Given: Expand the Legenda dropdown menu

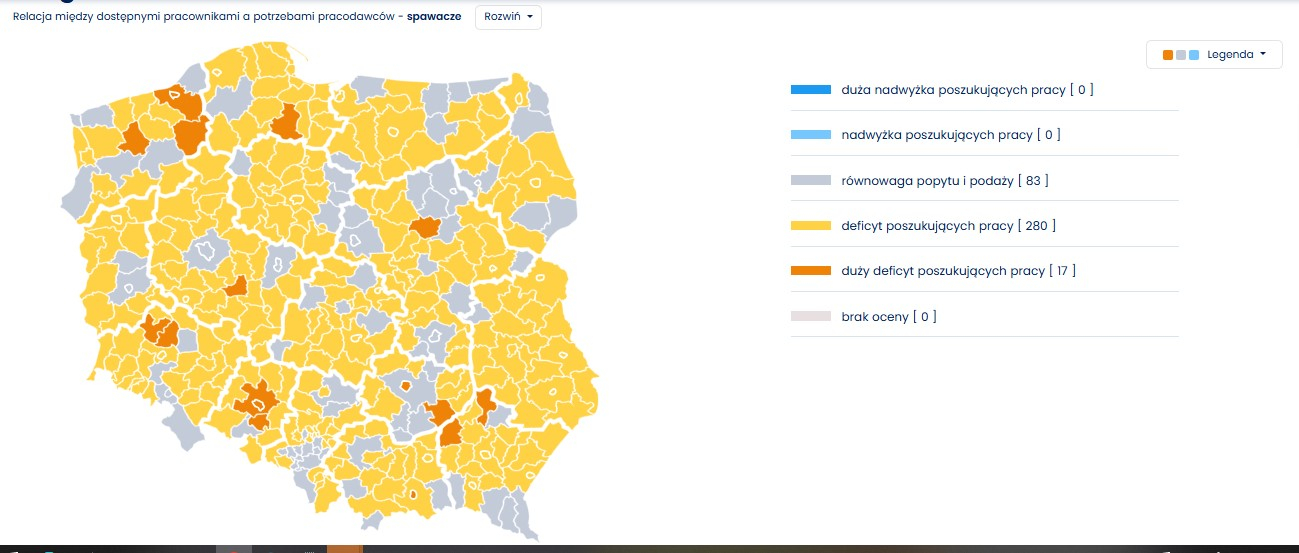Looking at the screenshot, I should pyautogui.click(x=1214, y=54).
